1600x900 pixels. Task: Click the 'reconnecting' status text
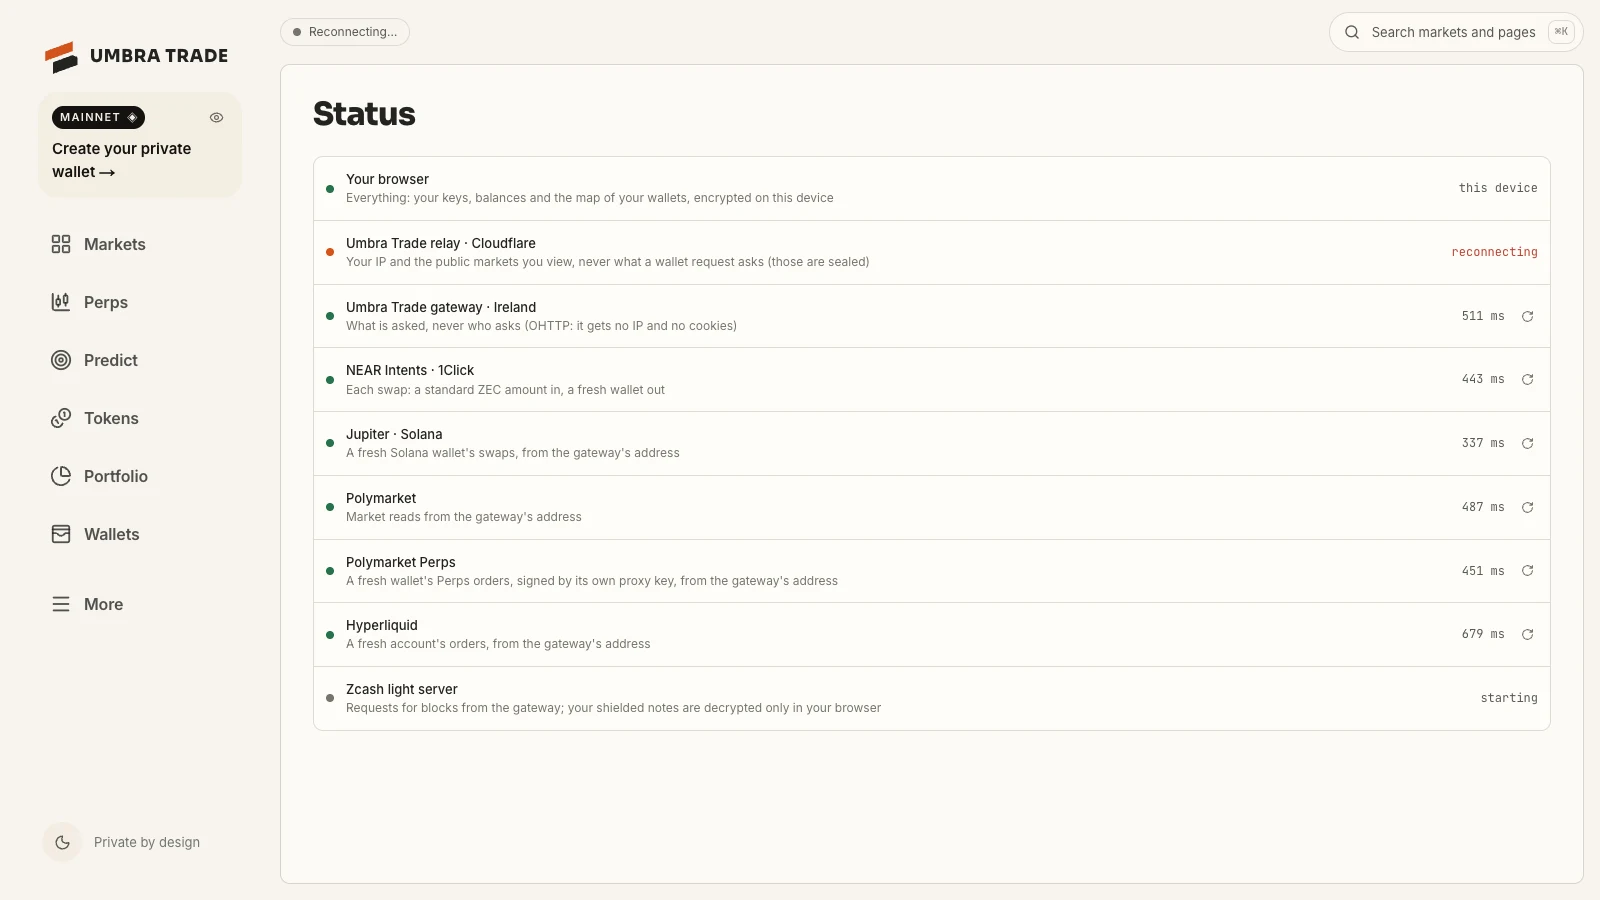tap(1494, 252)
